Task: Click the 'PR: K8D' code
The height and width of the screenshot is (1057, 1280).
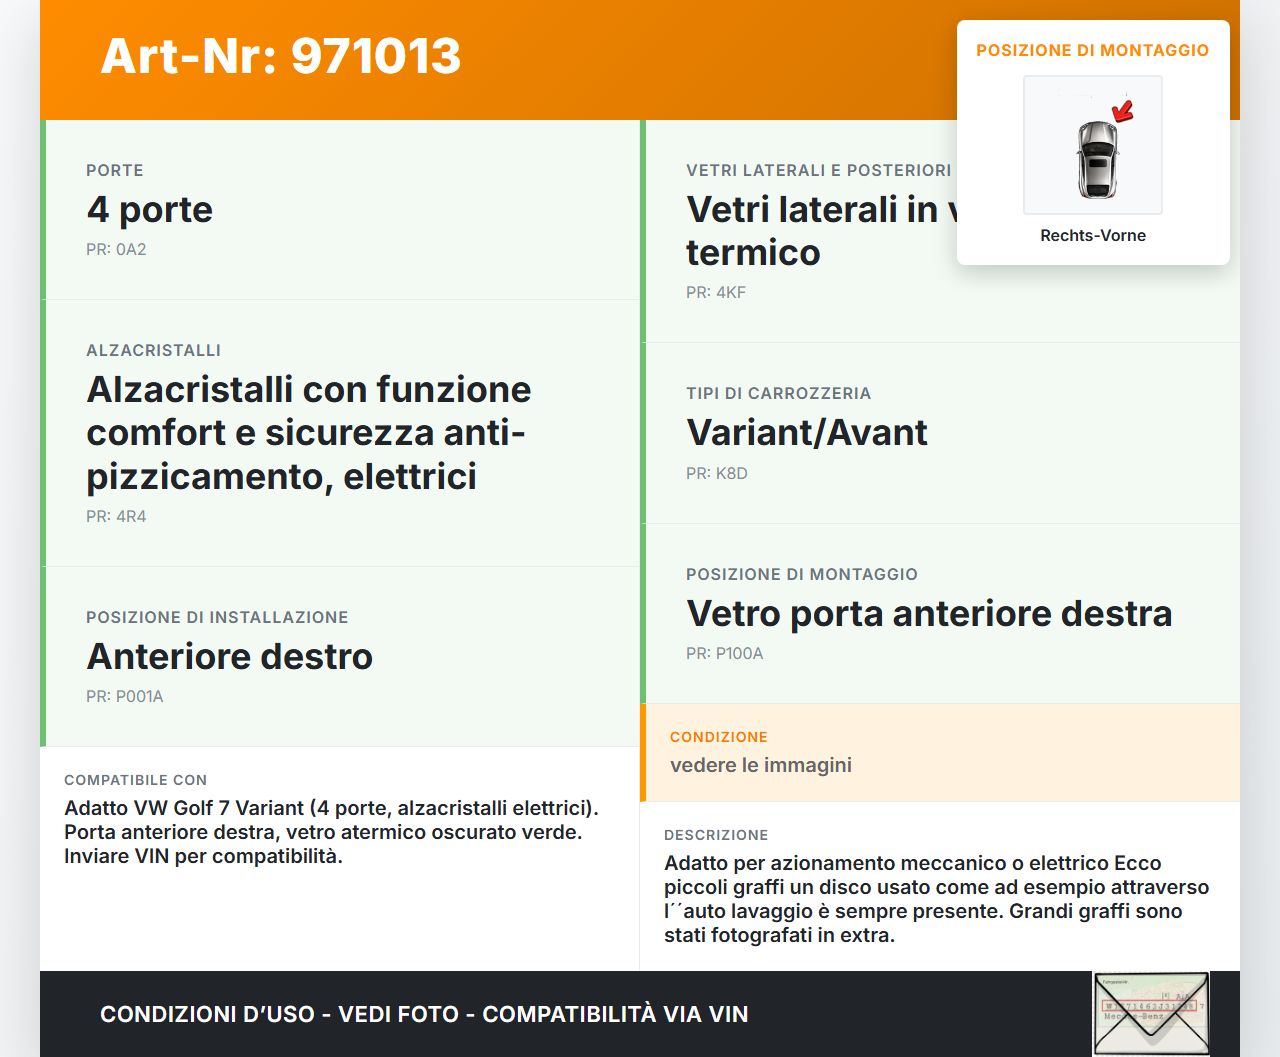Action: pyautogui.click(x=717, y=474)
